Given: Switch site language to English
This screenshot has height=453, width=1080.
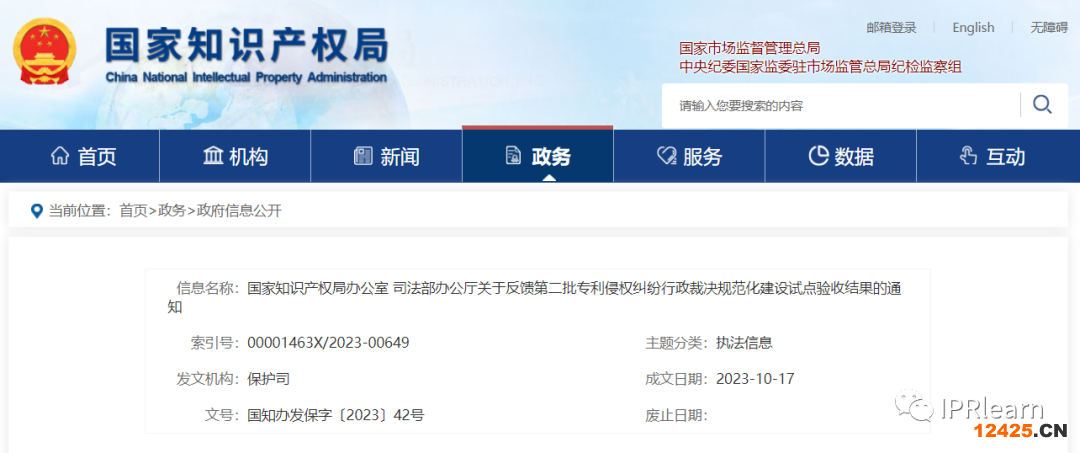Looking at the screenshot, I should [973, 27].
